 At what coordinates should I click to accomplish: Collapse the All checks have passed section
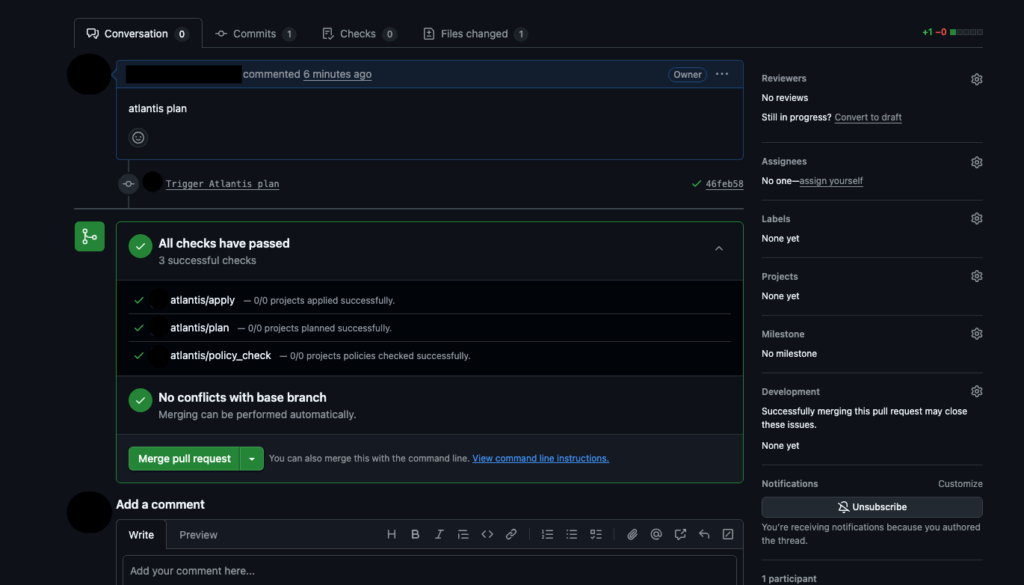click(718, 249)
